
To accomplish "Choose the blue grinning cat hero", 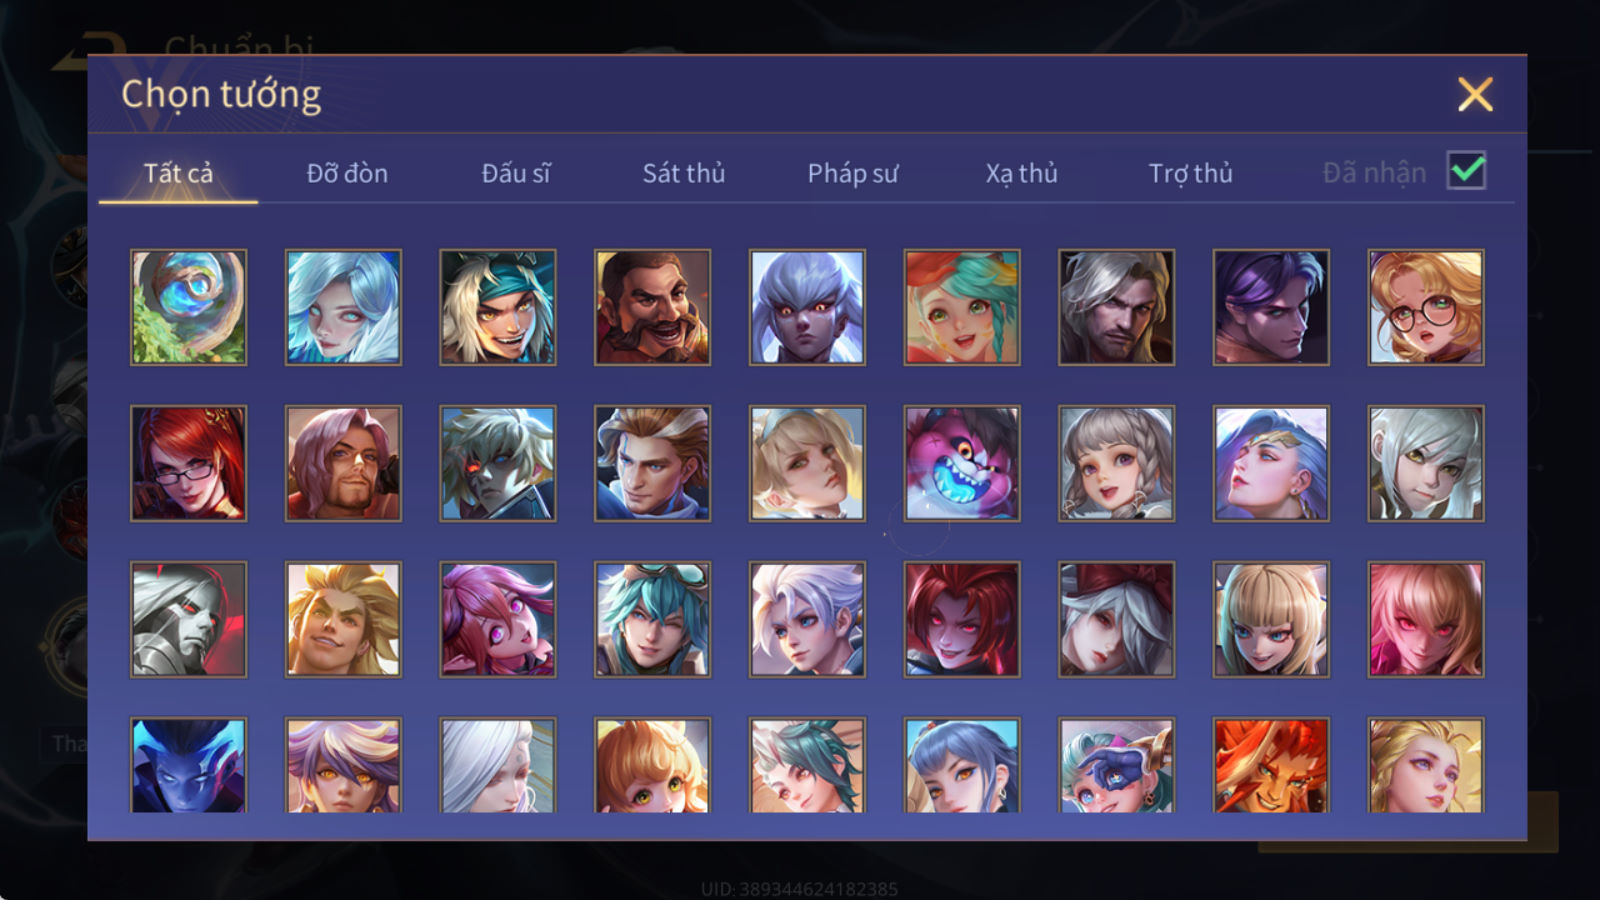I will pyautogui.click(x=962, y=463).
